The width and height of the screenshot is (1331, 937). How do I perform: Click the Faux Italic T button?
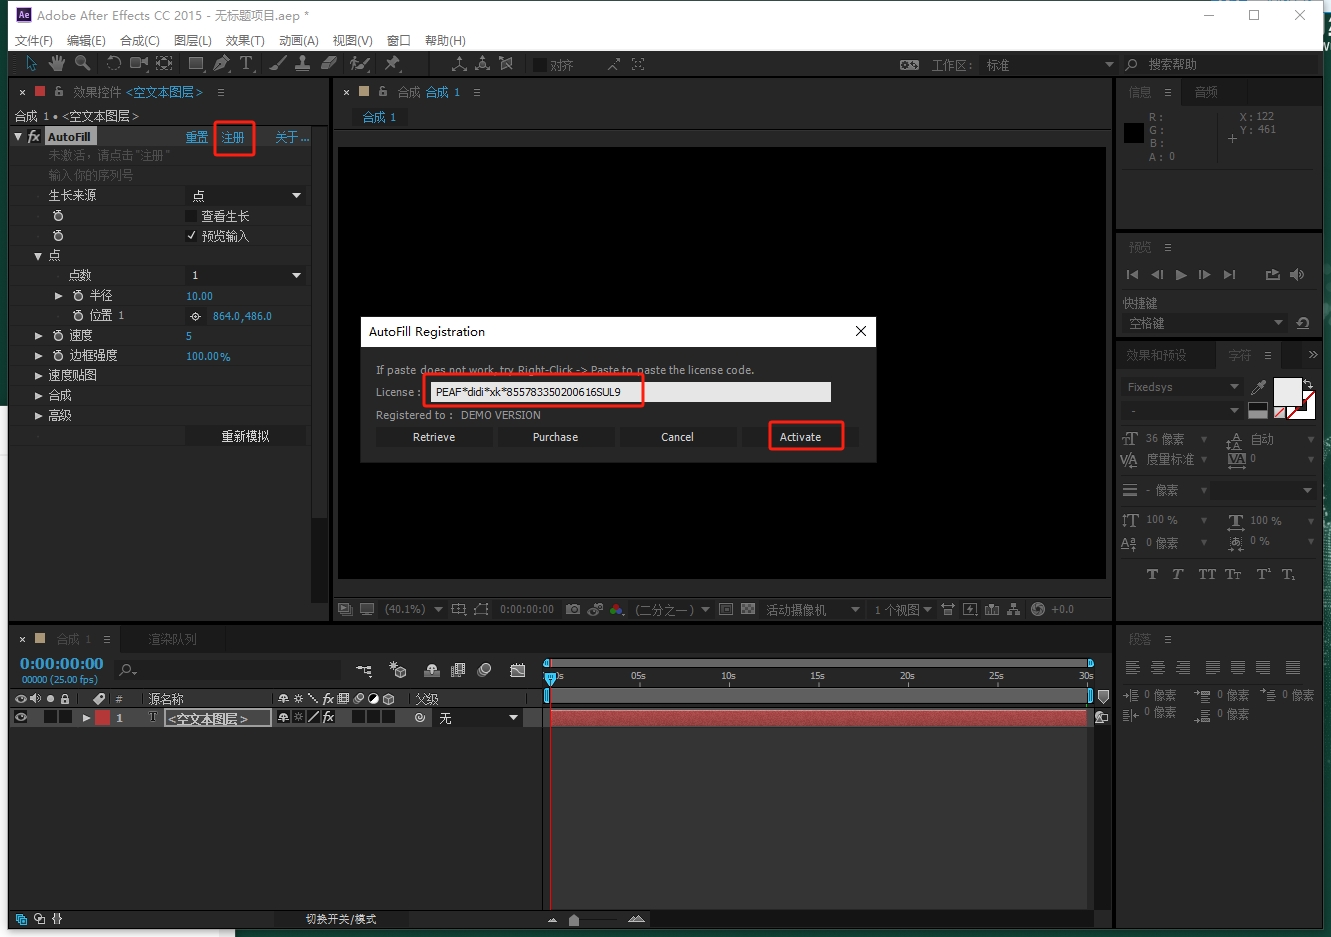coord(1178,574)
